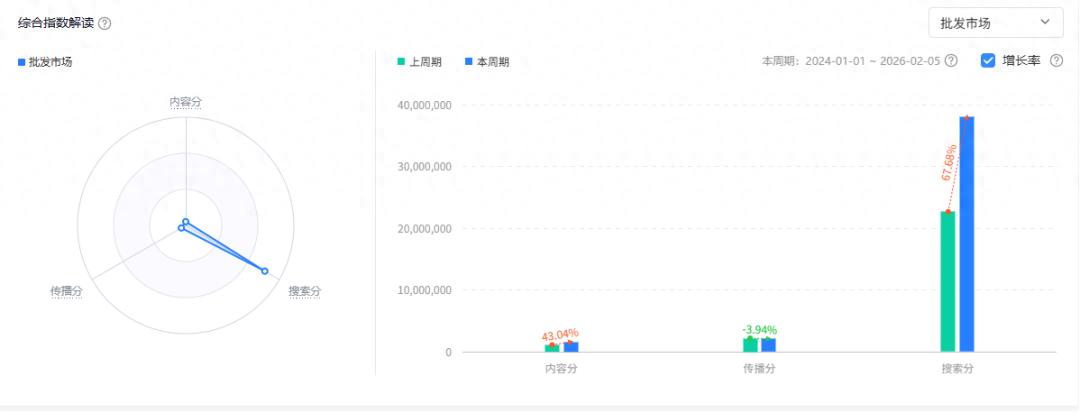Click help icon next to 增长率
Image resolution: width=1080 pixels, height=413 pixels.
[1056, 61]
